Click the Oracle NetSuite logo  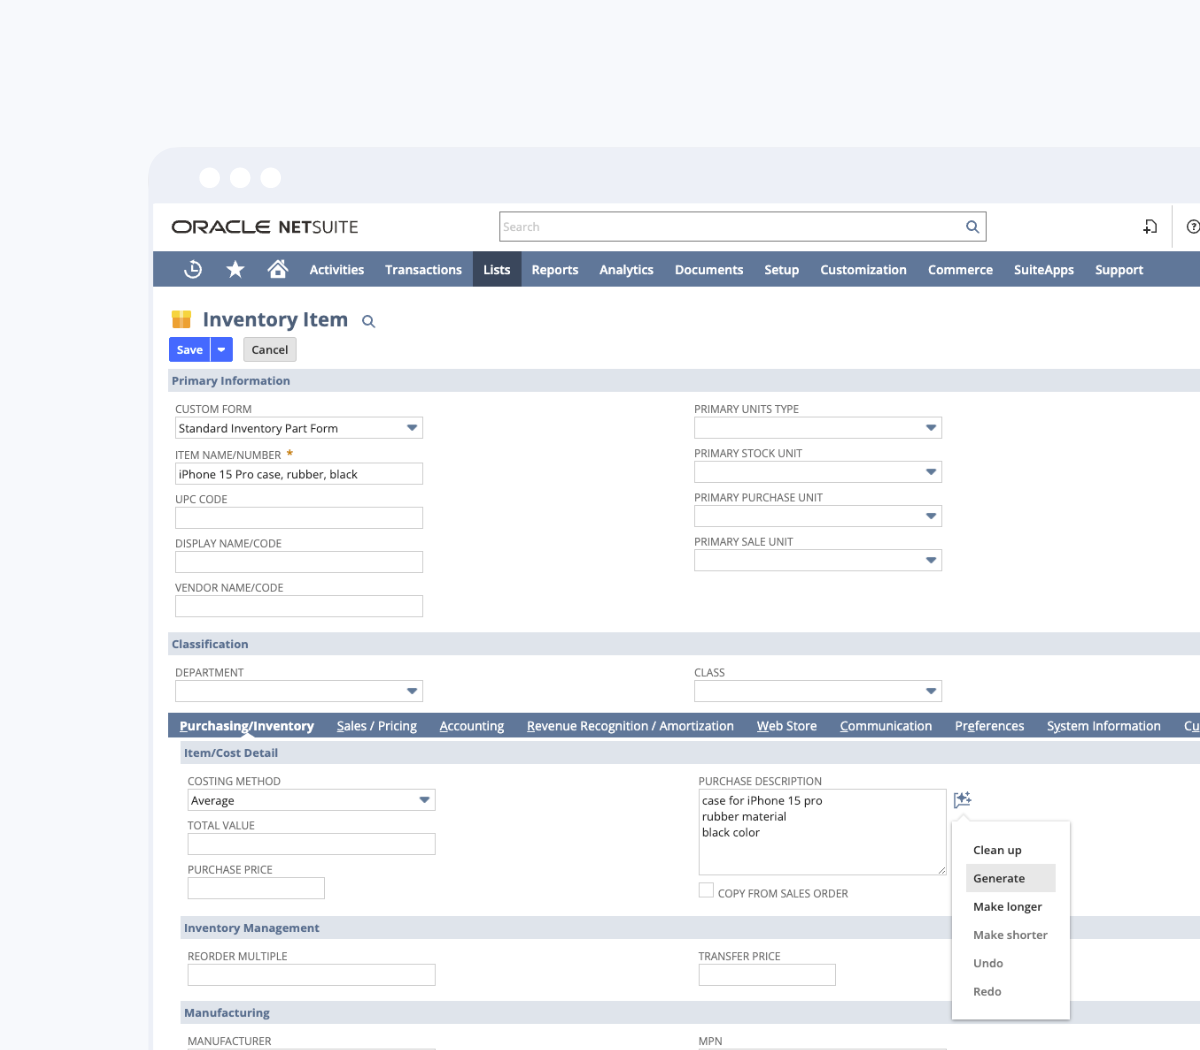tap(265, 227)
